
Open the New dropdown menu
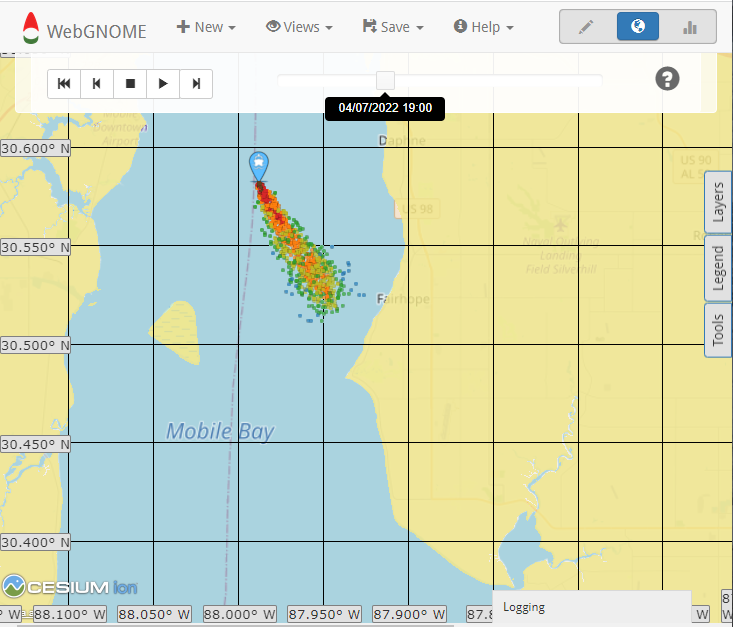coord(206,27)
